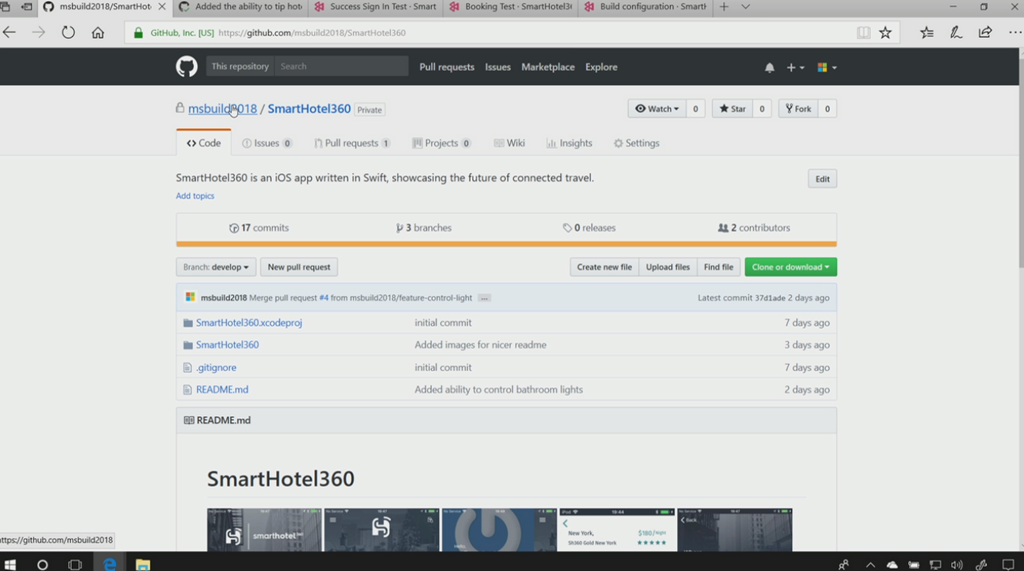Open the Clone or download dropdown

click(x=790, y=267)
